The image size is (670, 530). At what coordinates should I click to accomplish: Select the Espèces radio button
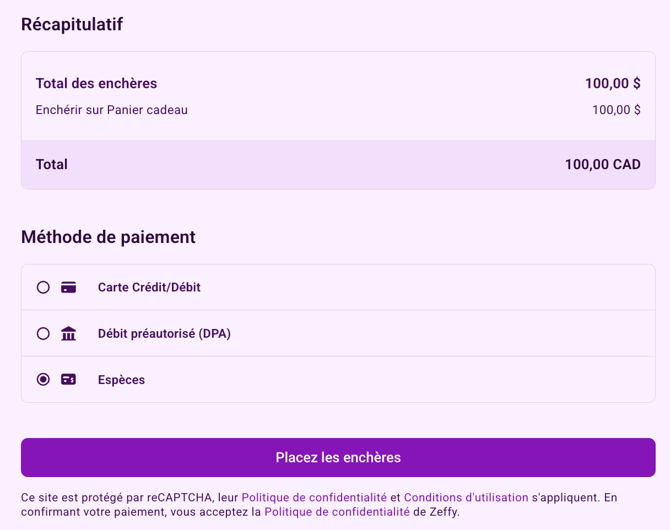coord(43,380)
